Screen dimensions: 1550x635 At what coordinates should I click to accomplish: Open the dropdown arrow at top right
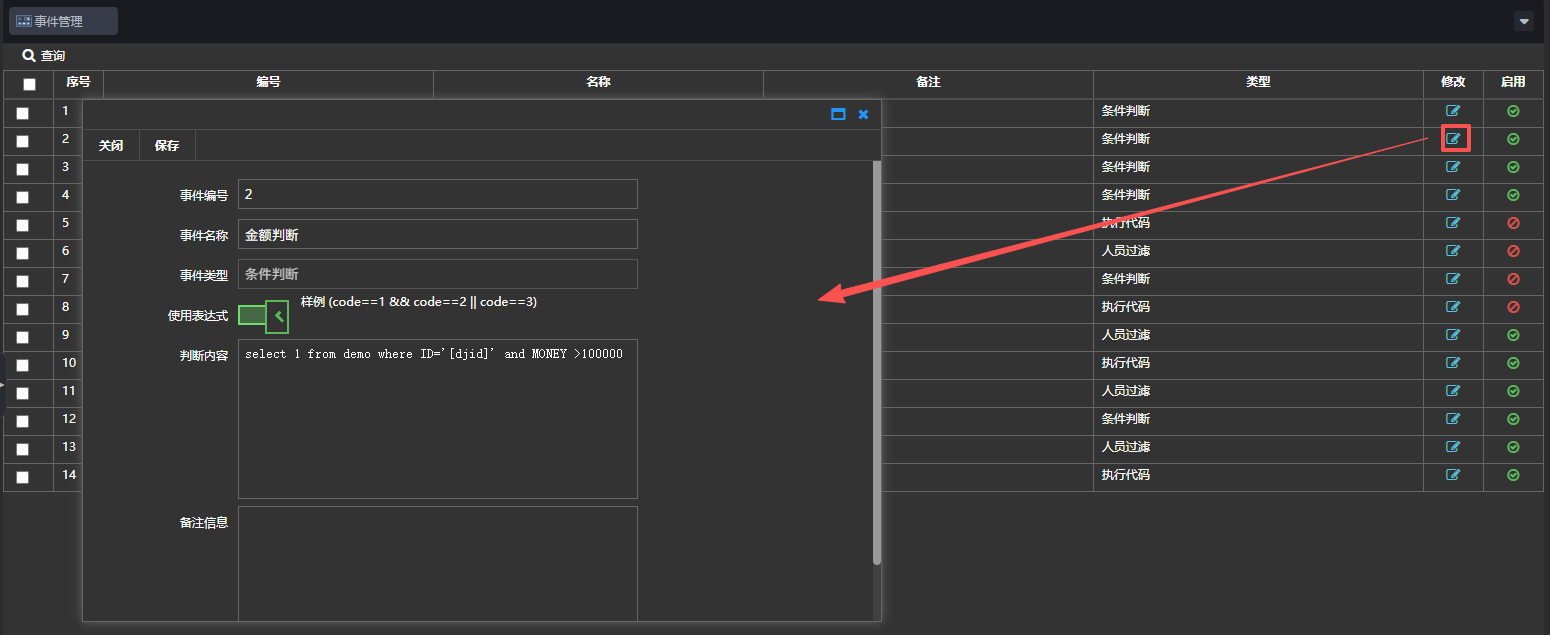click(x=1523, y=21)
